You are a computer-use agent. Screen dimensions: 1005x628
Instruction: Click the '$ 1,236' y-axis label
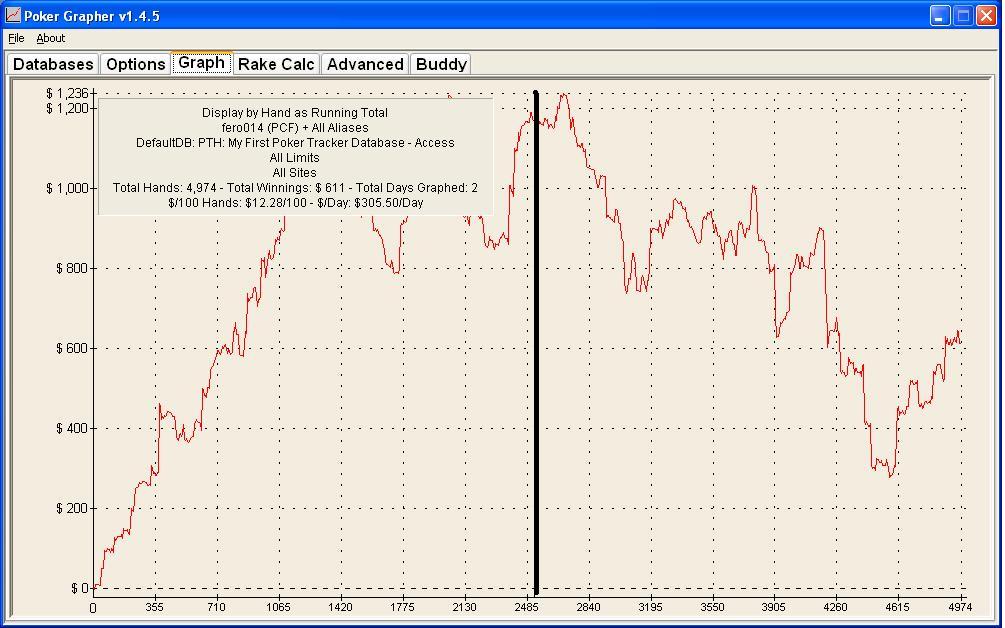(x=67, y=94)
